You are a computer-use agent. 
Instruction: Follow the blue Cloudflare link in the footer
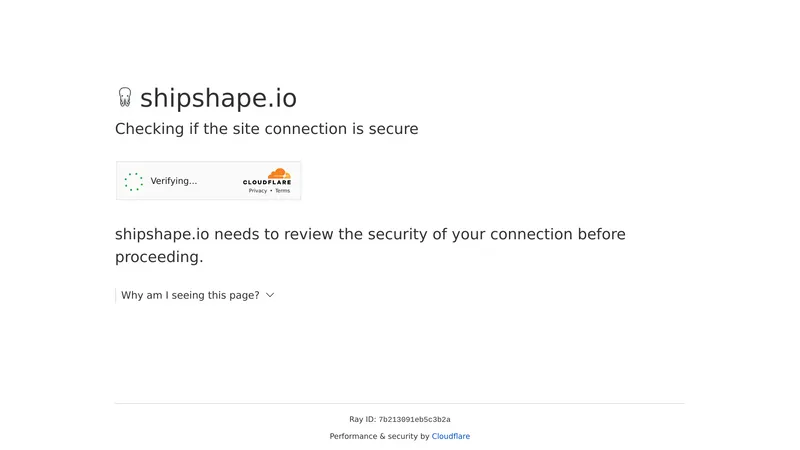(451, 436)
